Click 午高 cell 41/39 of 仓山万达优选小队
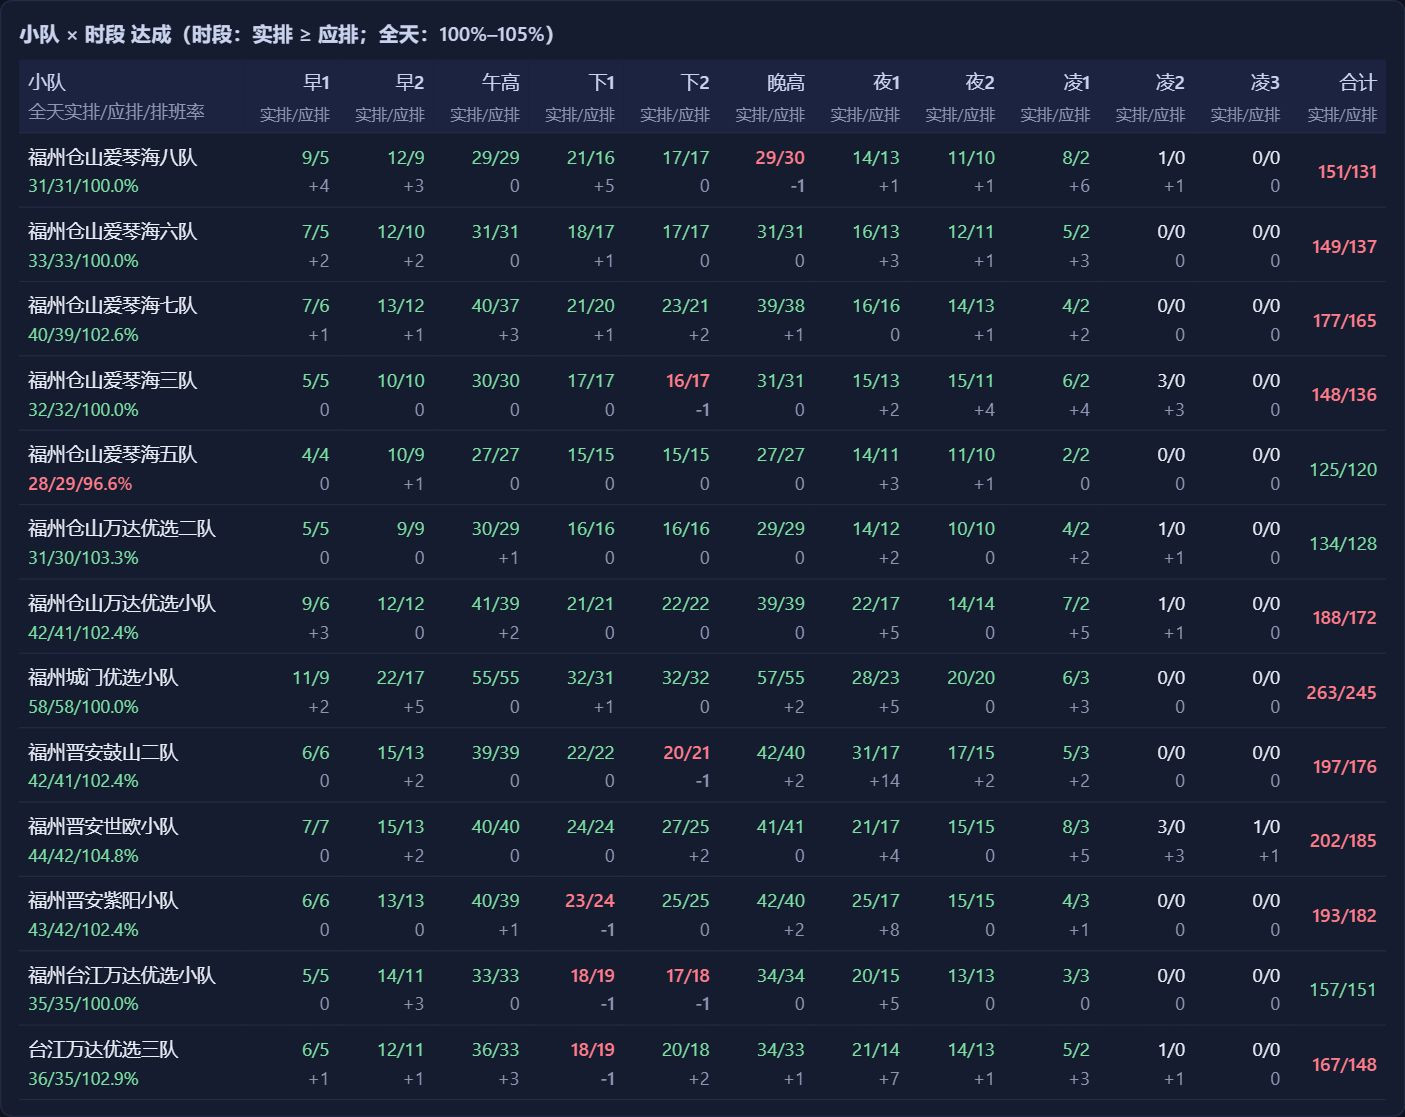Image resolution: width=1405 pixels, height=1117 pixels. click(495, 604)
